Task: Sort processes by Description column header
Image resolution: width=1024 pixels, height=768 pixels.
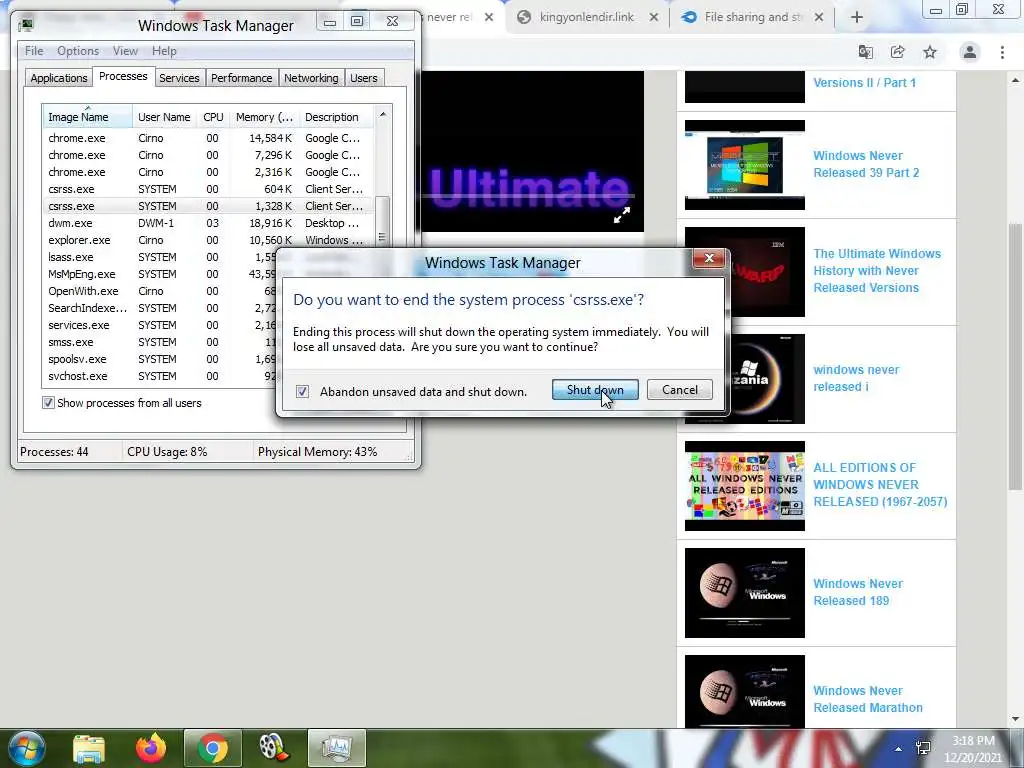Action: tap(336, 117)
